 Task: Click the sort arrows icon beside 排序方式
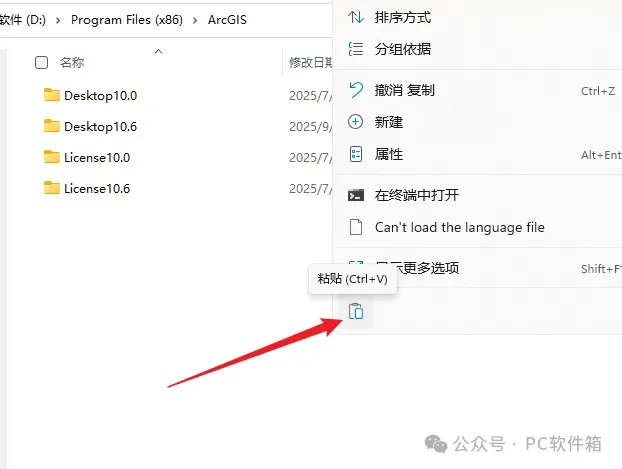(356, 17)
